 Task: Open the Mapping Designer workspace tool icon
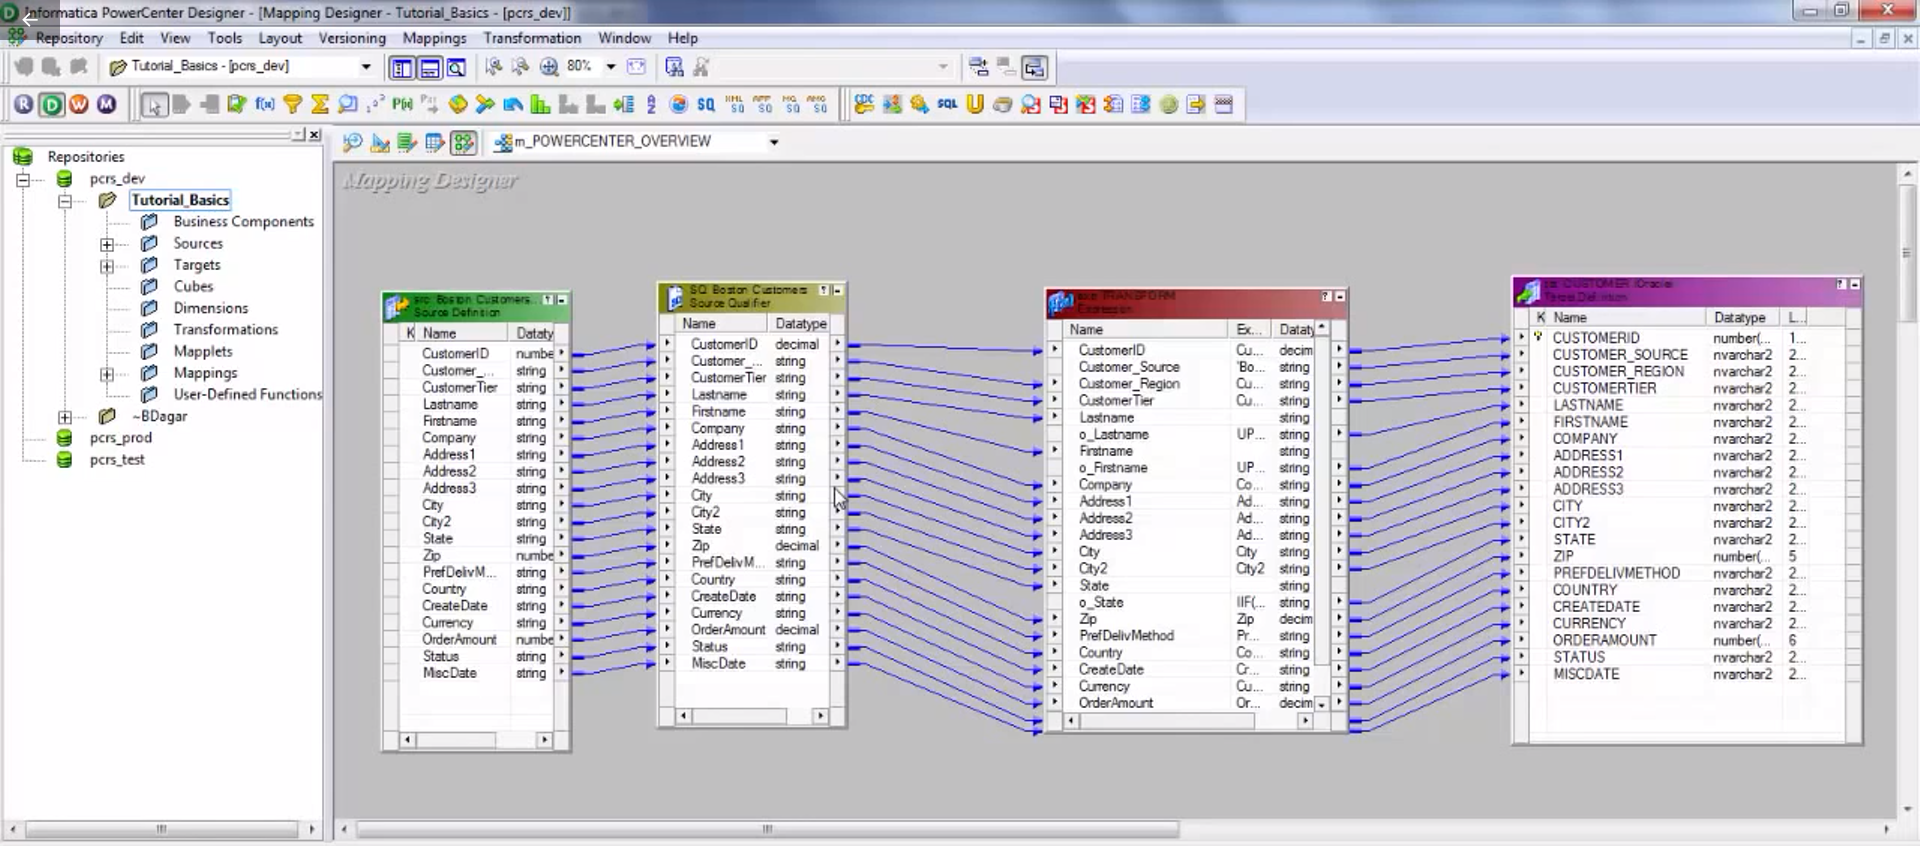click(x=463, y=142)
